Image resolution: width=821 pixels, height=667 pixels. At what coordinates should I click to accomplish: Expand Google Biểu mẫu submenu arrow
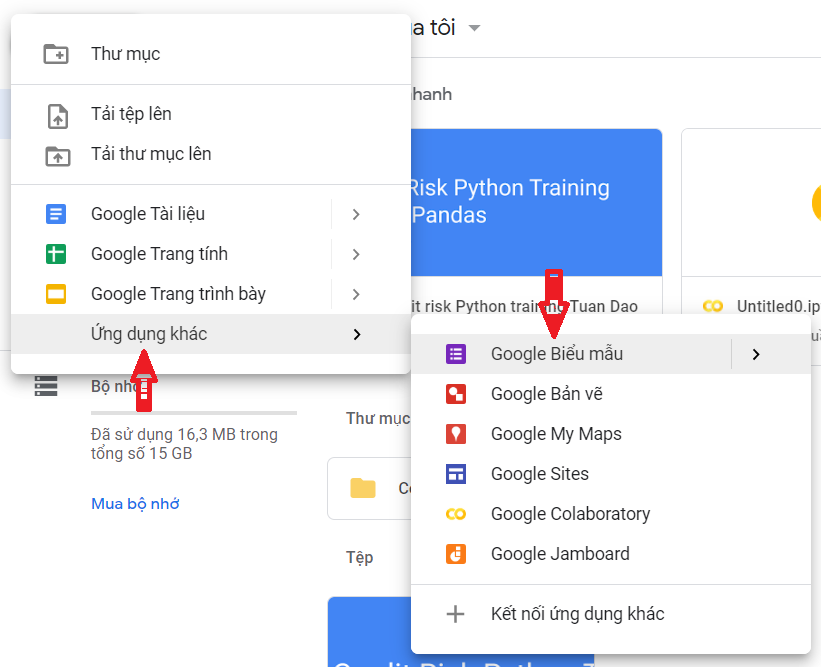(x=756, y=354)
